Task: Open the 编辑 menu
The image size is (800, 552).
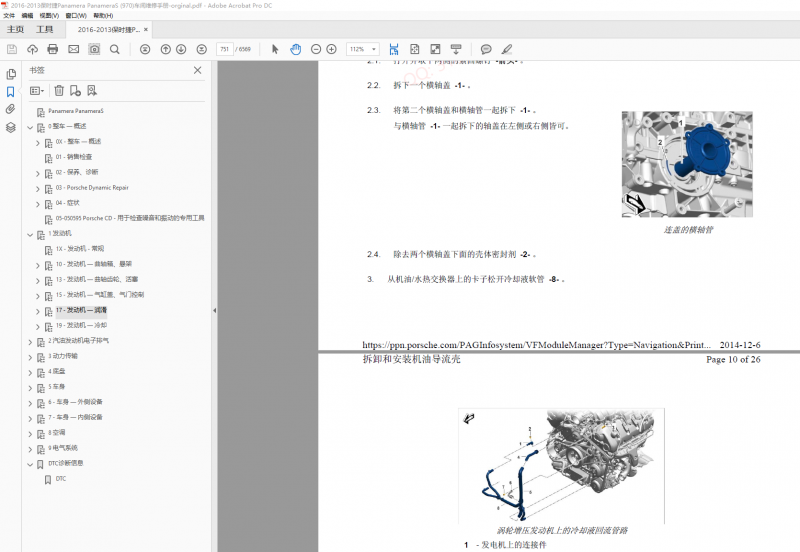Action: tap(27, 15)
